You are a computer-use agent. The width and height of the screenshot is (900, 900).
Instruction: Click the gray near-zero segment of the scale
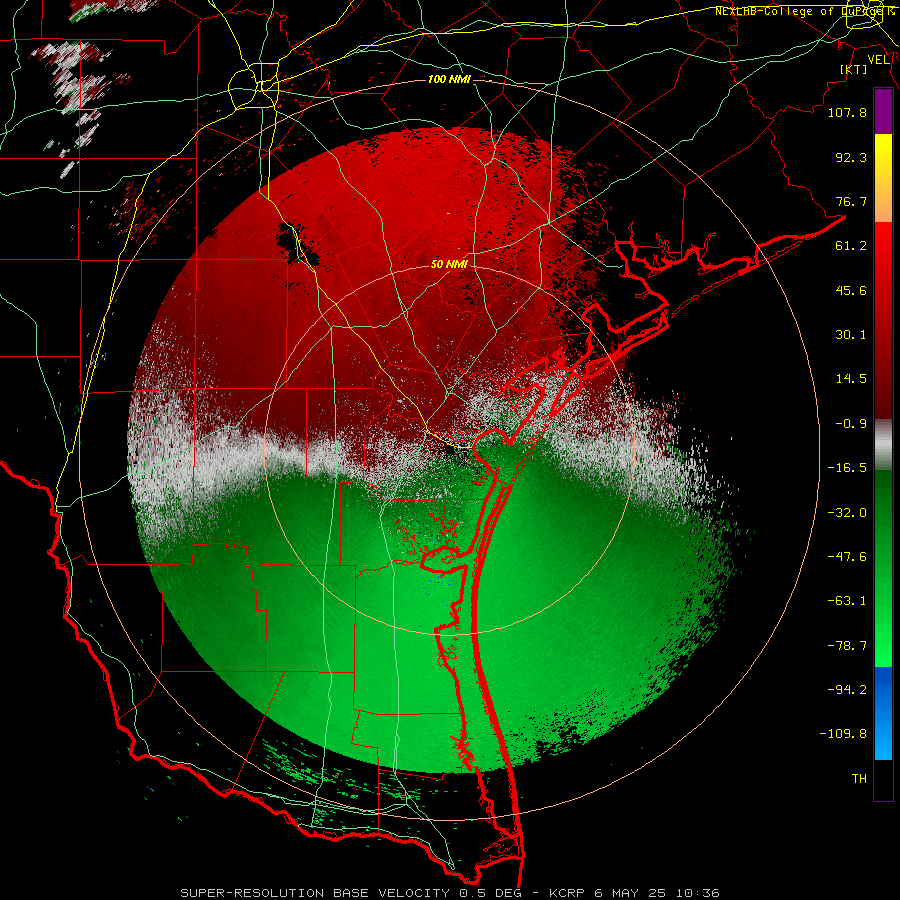pos(883,444)
